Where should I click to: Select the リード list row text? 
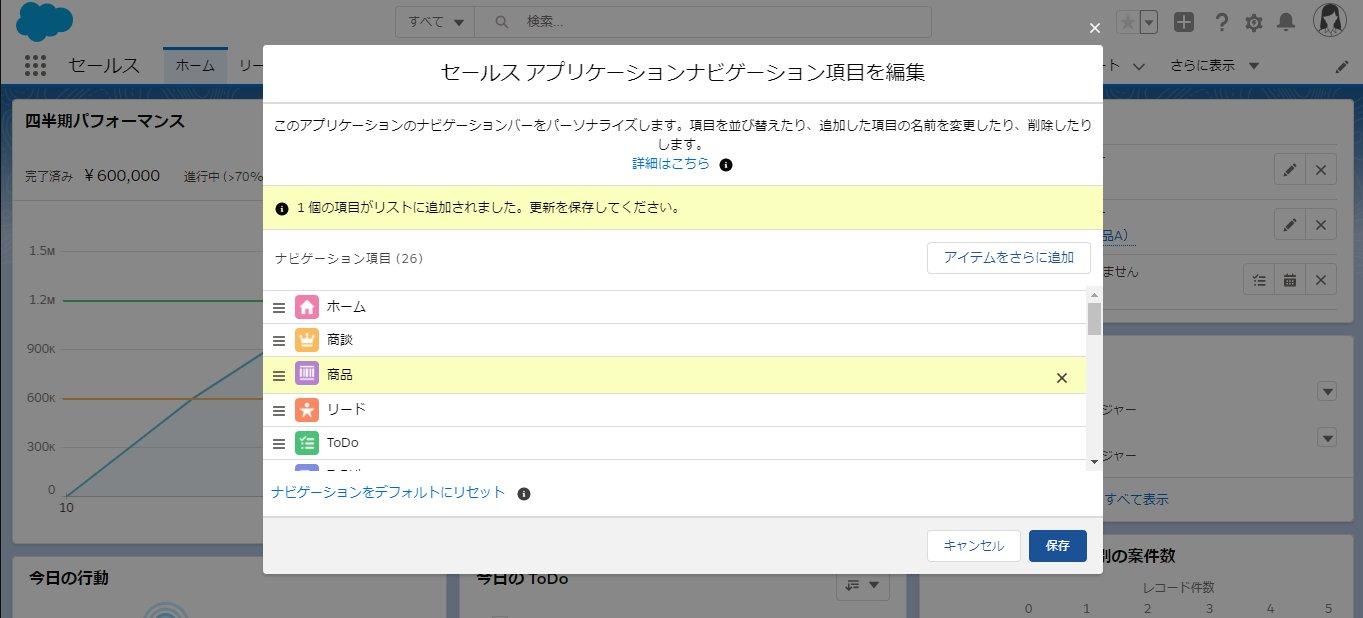coord(346,409)
